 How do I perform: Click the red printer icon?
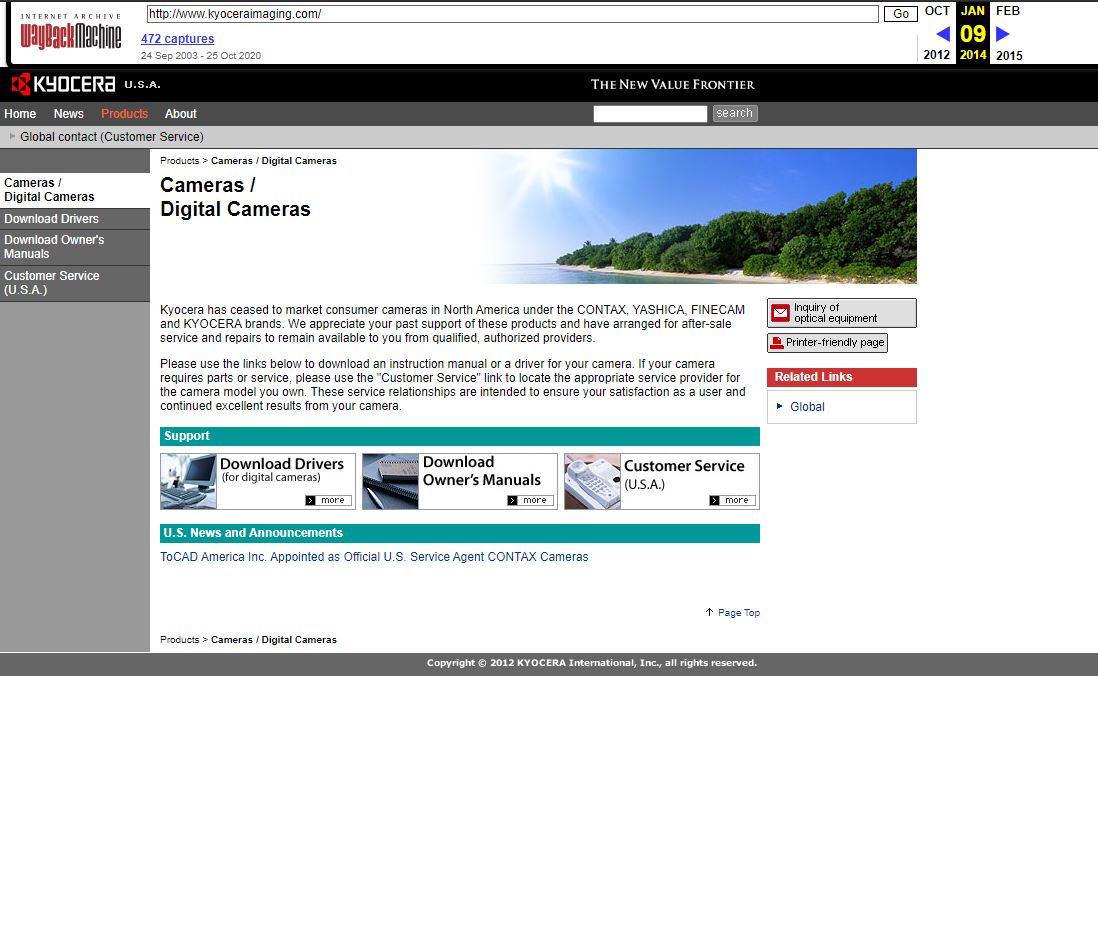777,343
